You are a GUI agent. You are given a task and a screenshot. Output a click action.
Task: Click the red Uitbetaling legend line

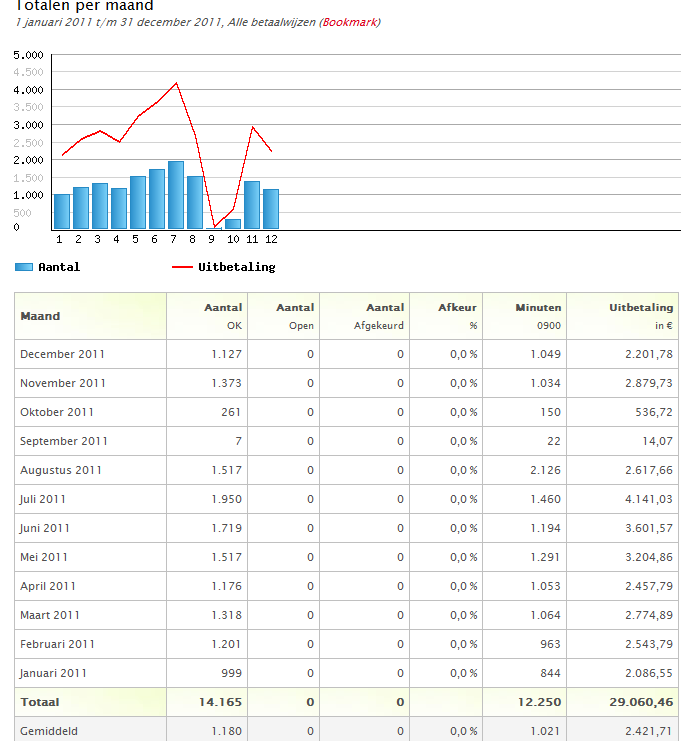182,267
